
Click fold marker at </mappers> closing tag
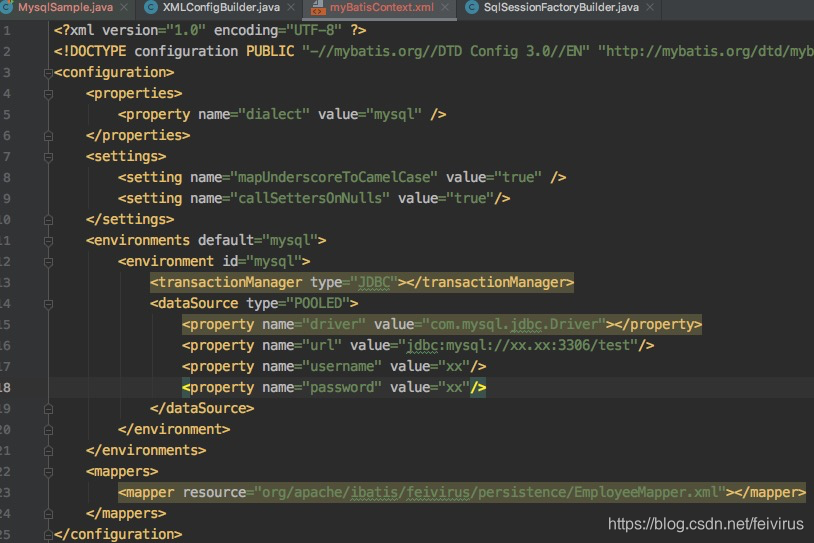(48, 514)
